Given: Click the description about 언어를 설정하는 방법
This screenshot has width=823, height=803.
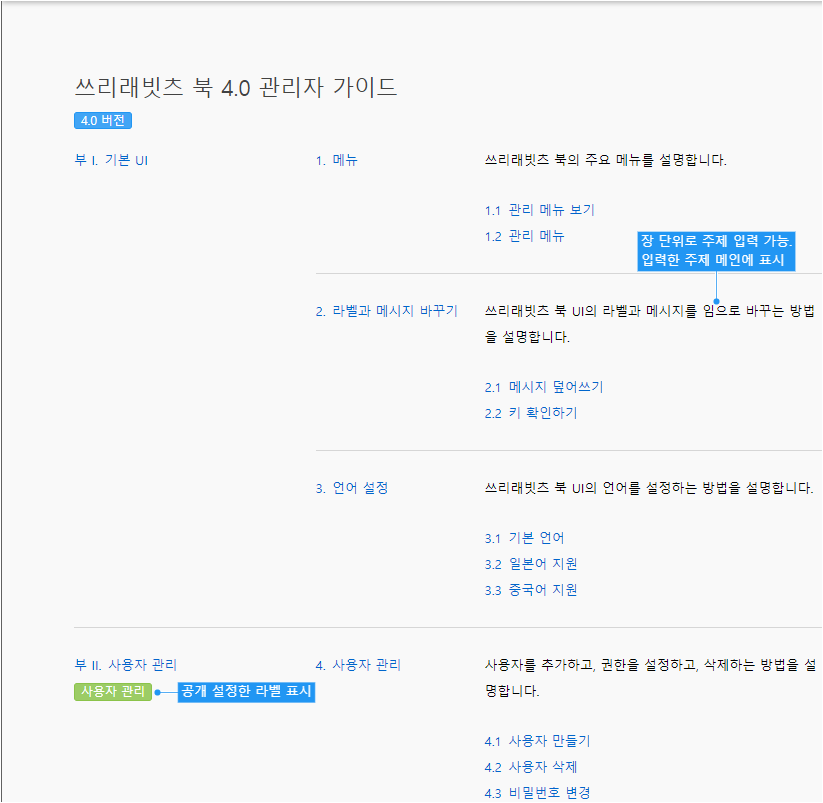Looking at the screenshot, I should click(649, 488).
